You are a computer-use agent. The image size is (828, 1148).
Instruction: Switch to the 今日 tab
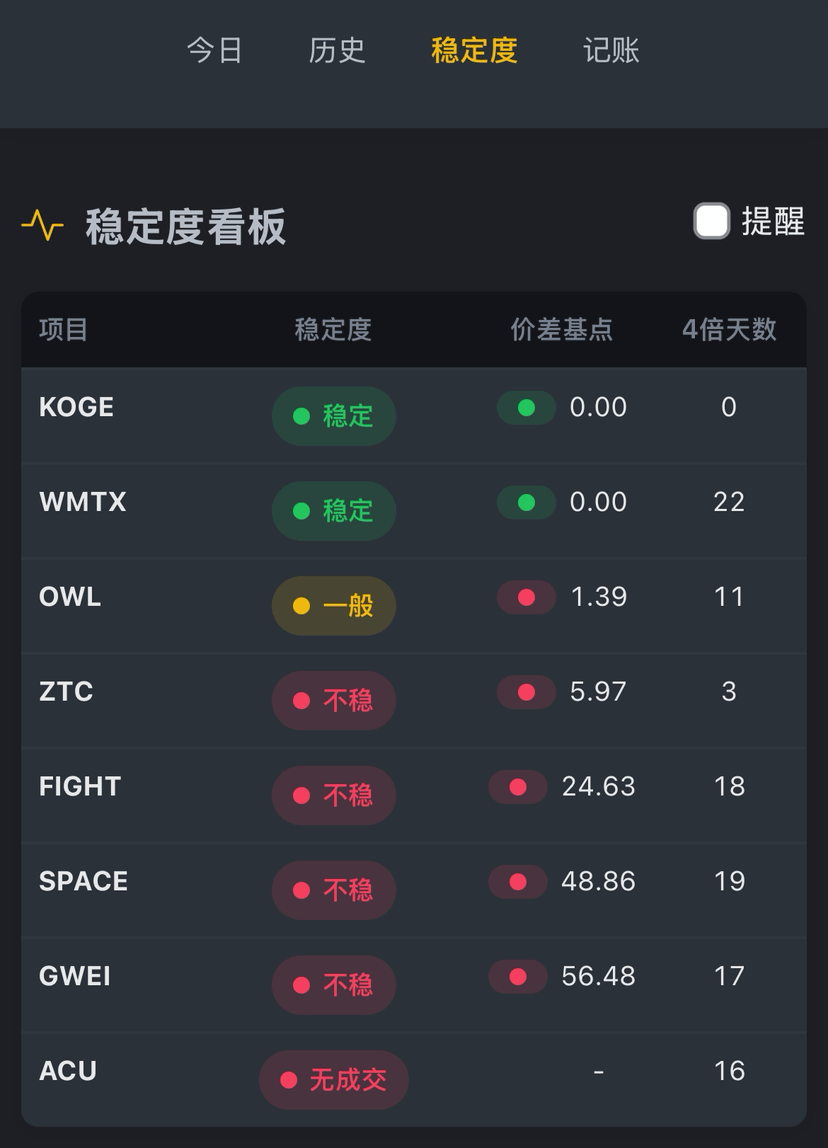coord(215,51)
